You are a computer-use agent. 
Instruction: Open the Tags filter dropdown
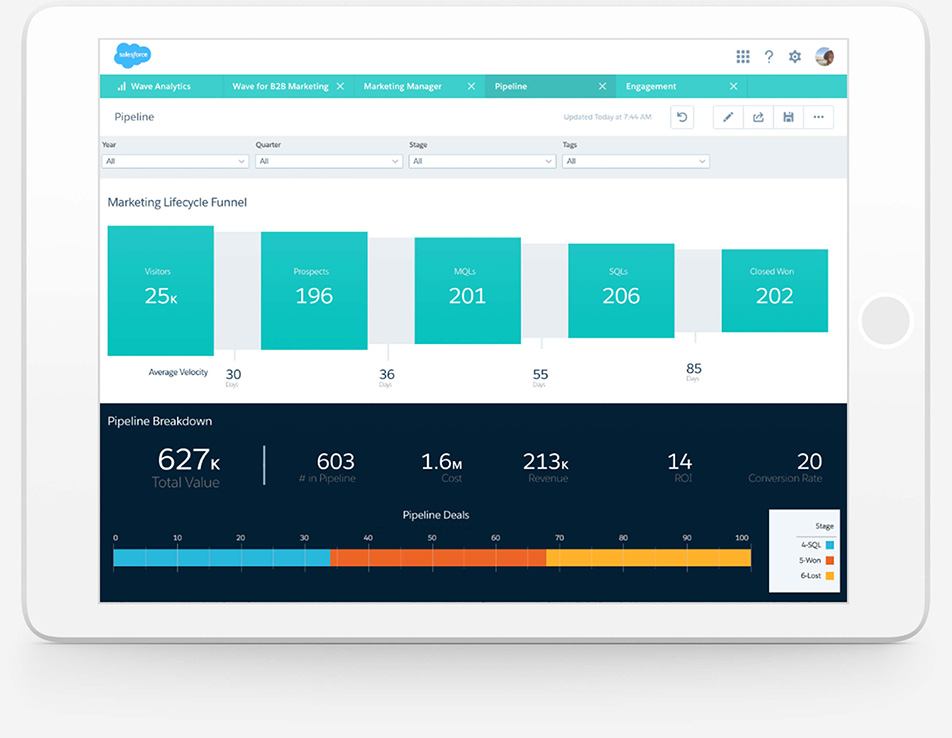[x=636, y=161]
